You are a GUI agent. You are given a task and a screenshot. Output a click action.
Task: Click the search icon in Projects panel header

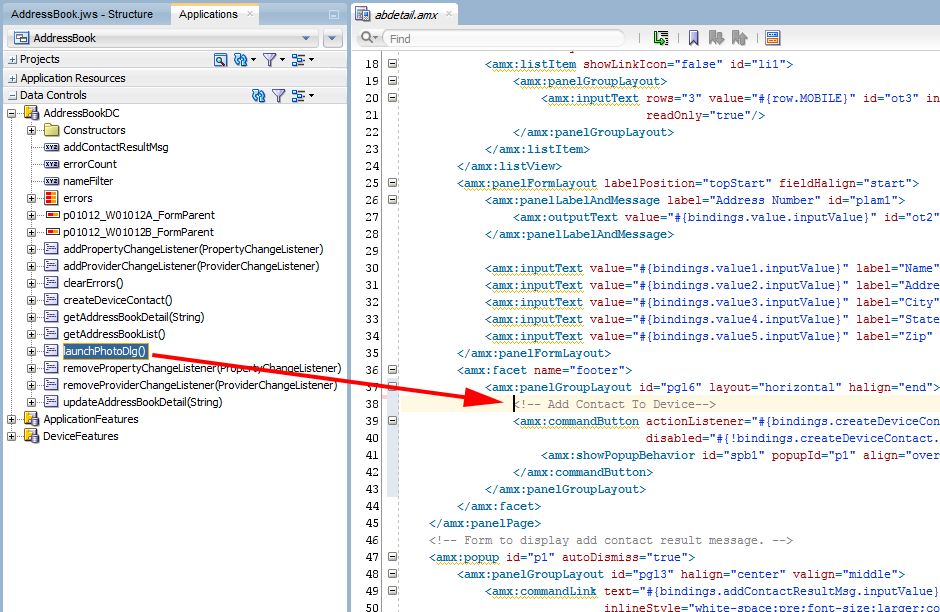(x=221, y=60)
